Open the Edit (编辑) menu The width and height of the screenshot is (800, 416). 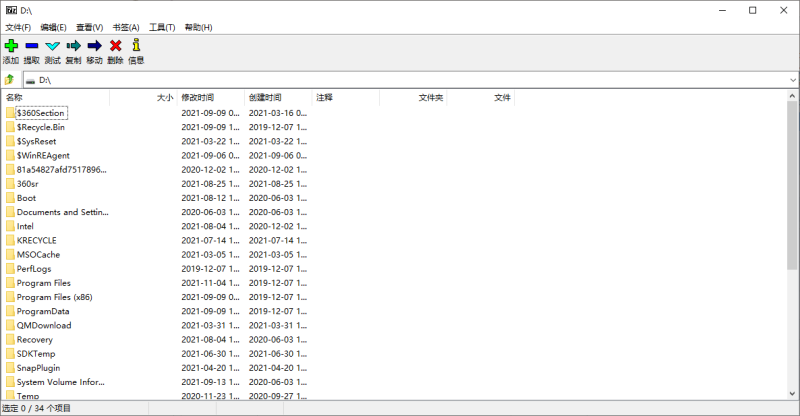[54, 27]
